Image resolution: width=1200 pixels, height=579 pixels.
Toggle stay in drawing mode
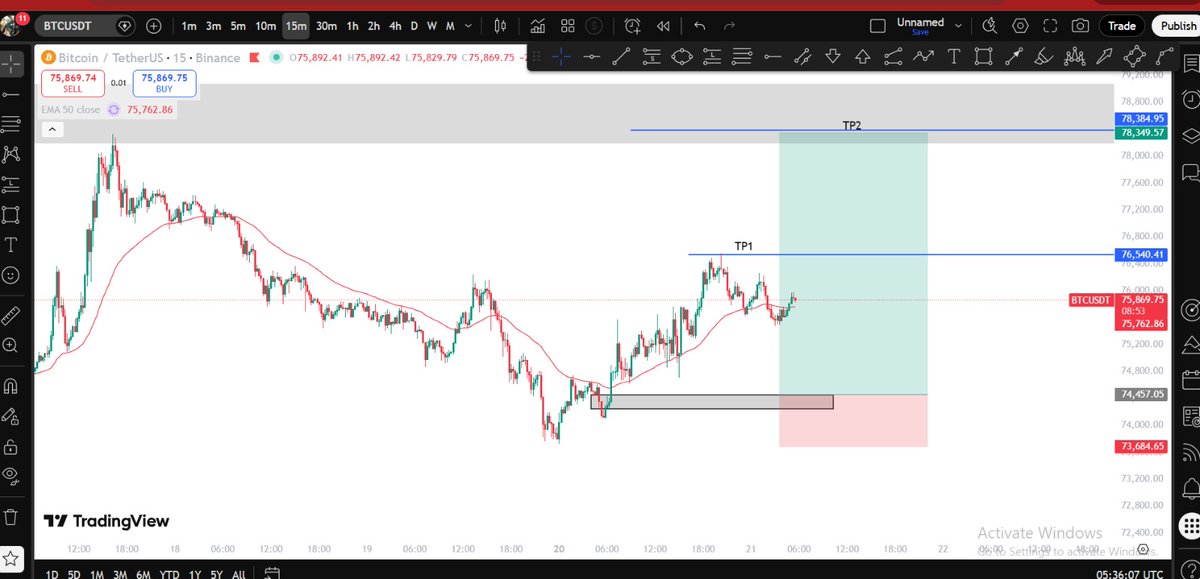(x=11, y=415)
